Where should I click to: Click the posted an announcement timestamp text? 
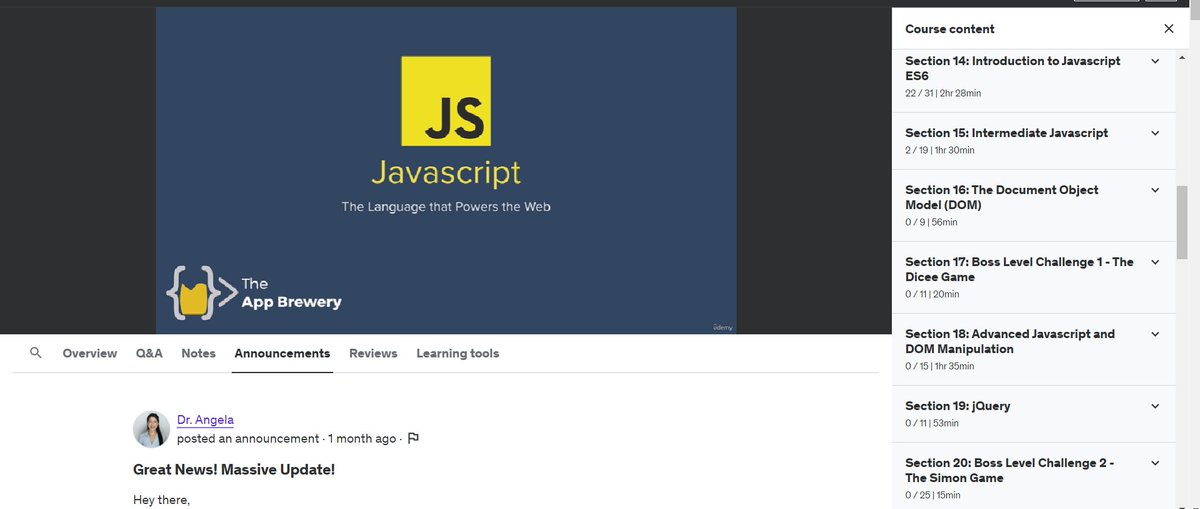pos(287,438)
